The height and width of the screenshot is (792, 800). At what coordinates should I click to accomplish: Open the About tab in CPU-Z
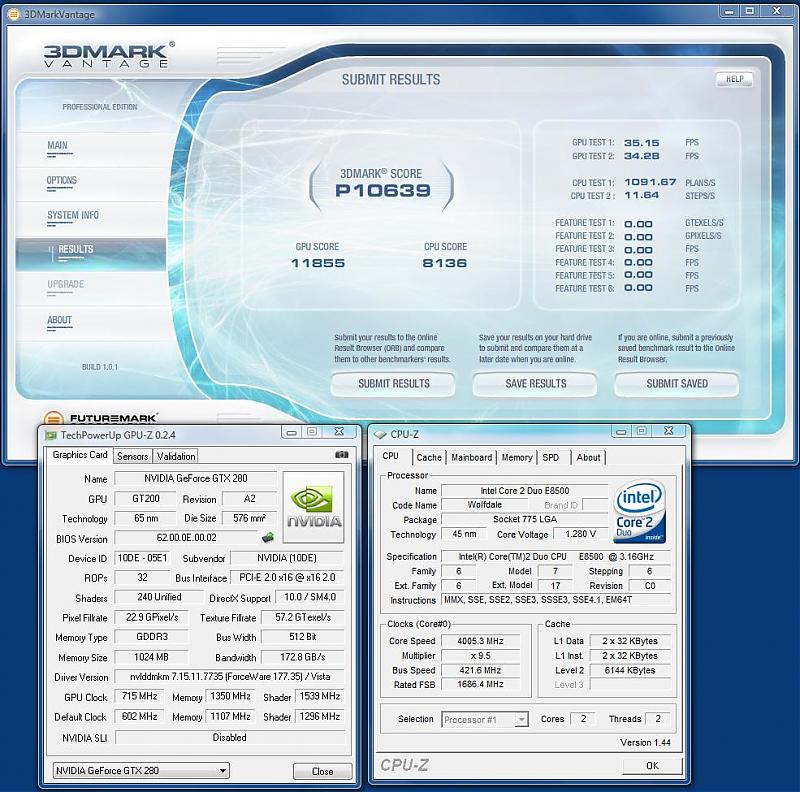pos(588,457)
